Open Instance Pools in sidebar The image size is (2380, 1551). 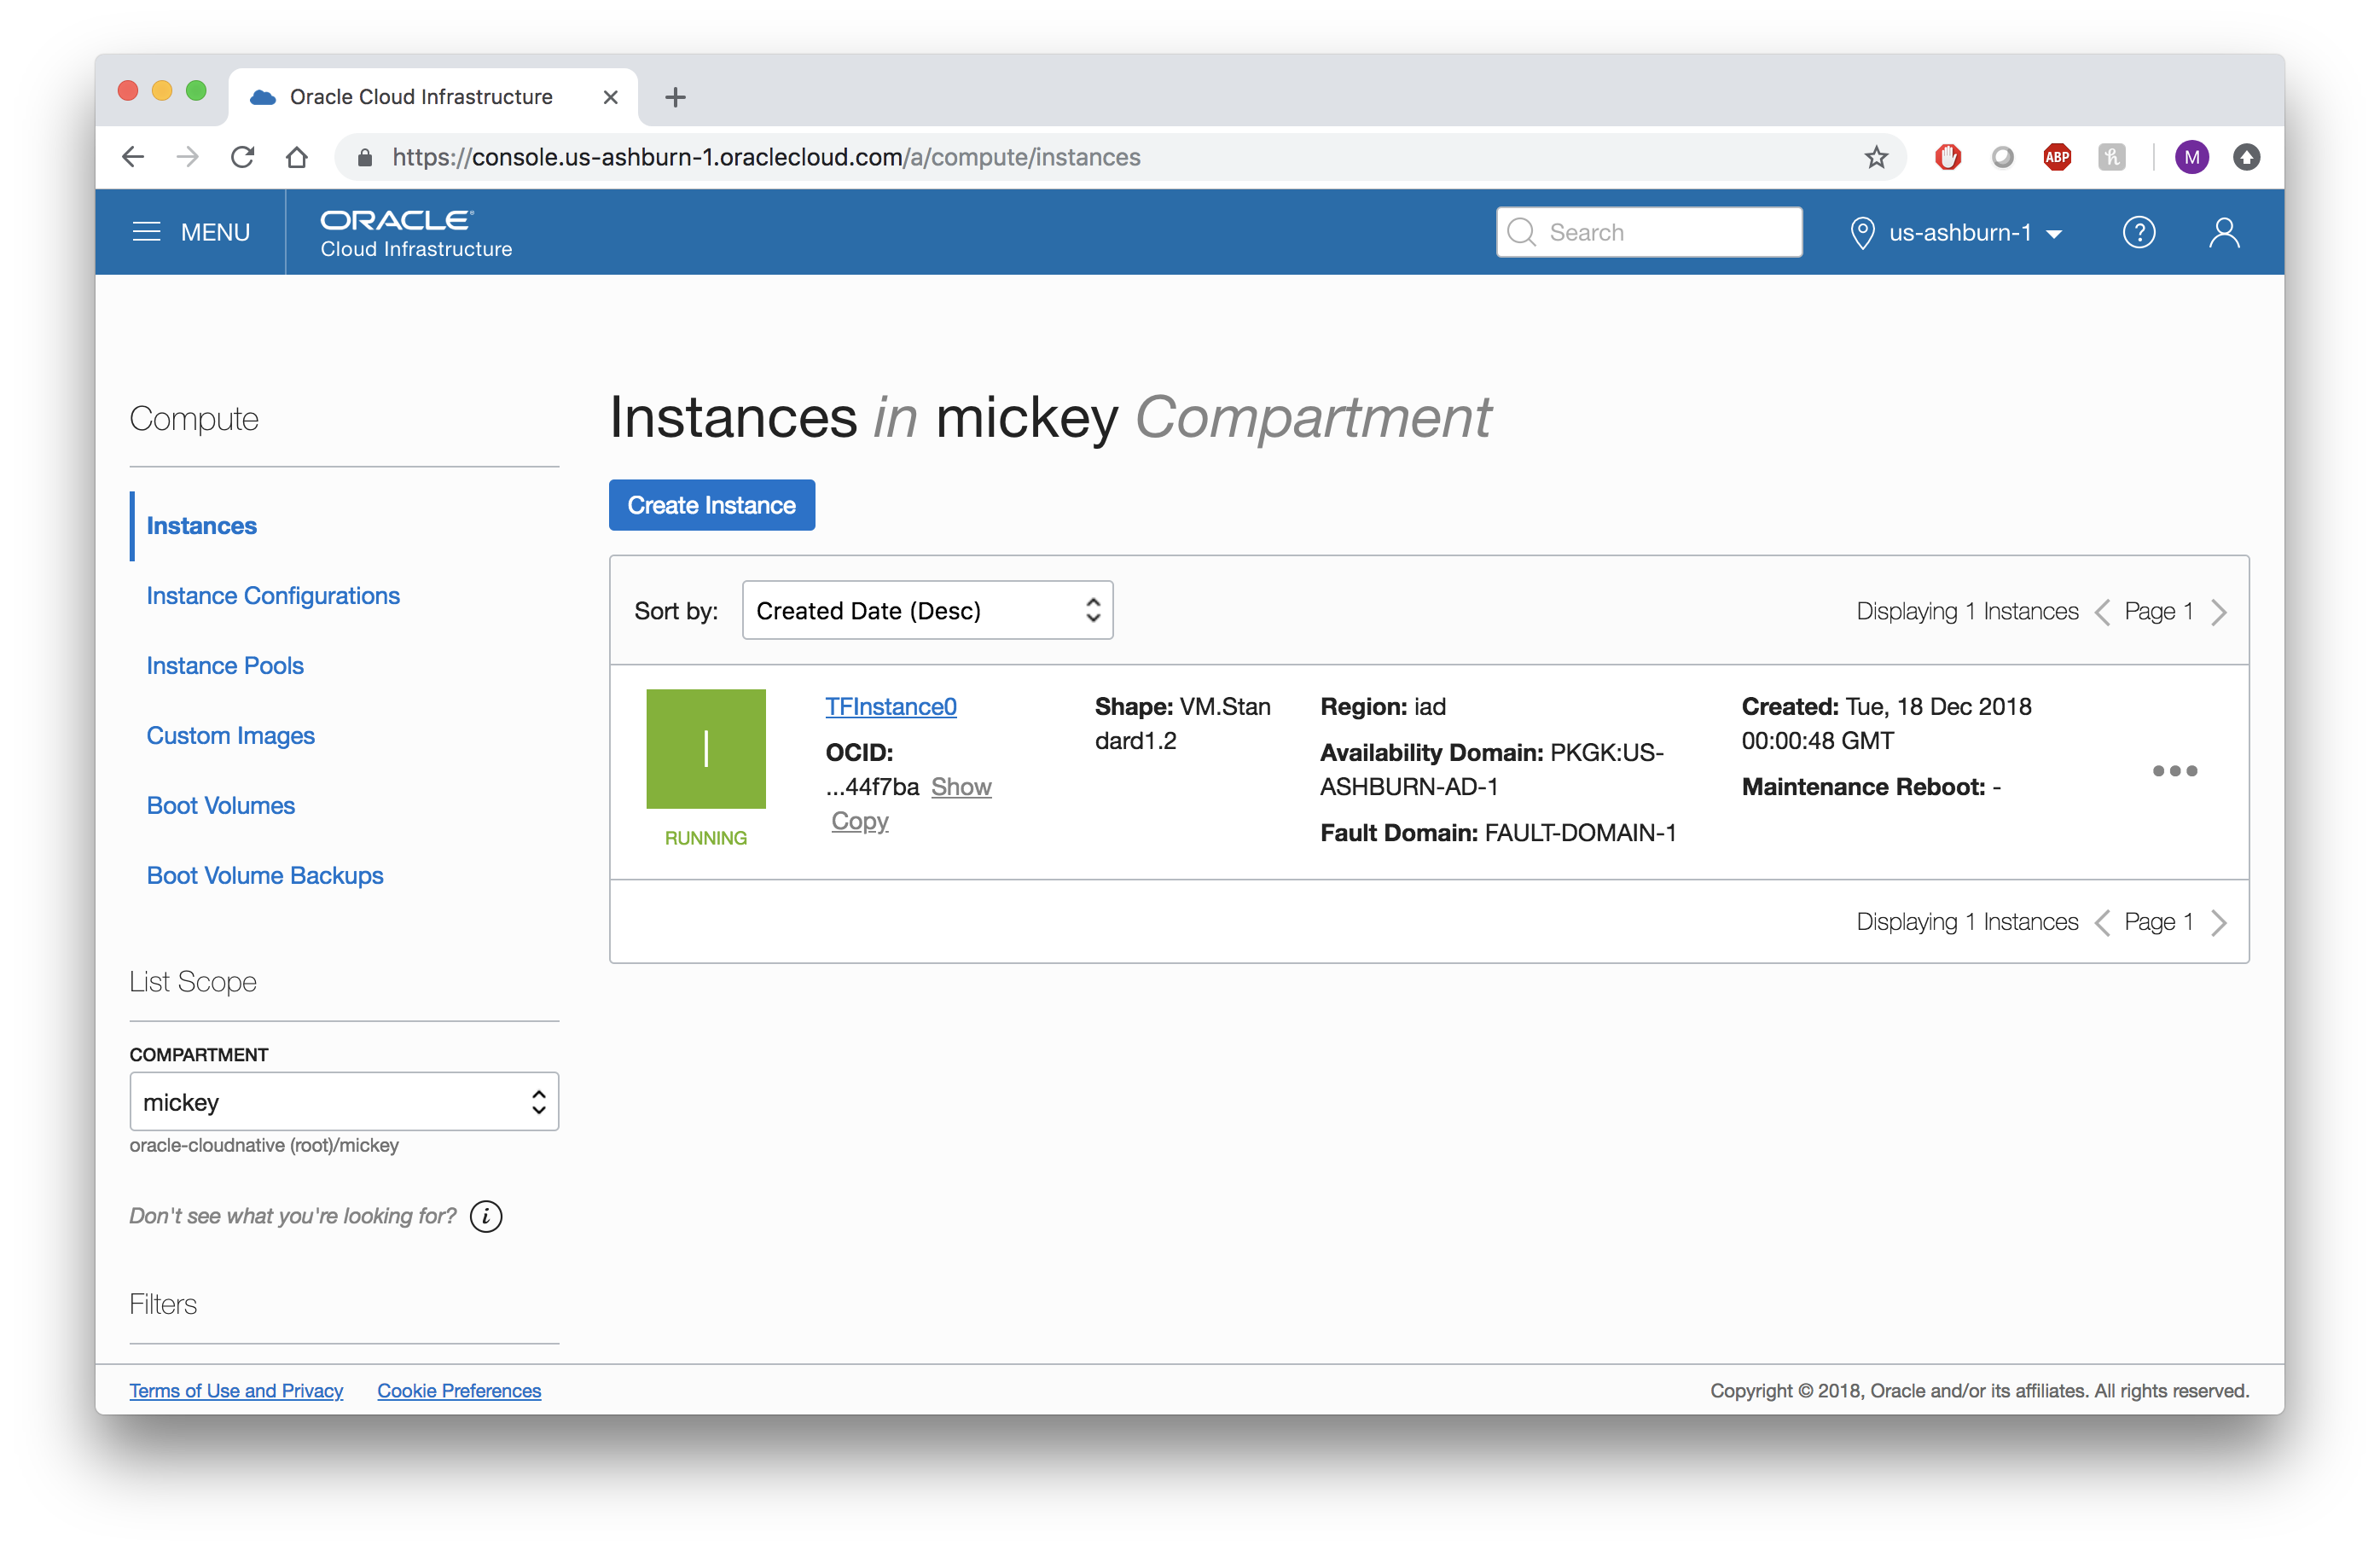click(225, 666)
